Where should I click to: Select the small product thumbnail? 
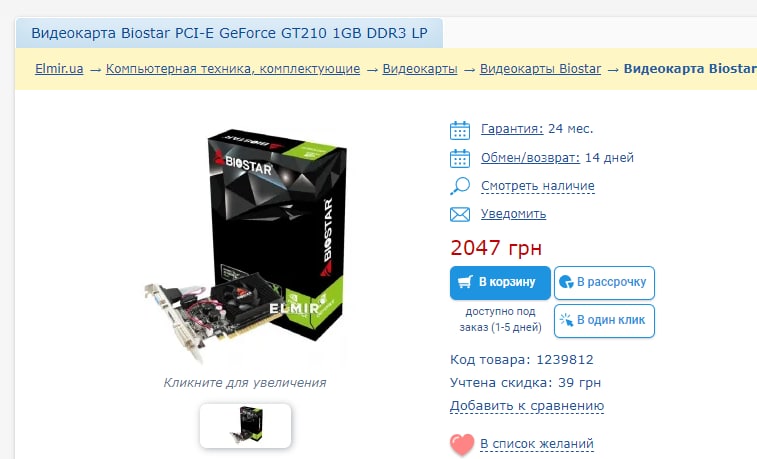[245, 426]
